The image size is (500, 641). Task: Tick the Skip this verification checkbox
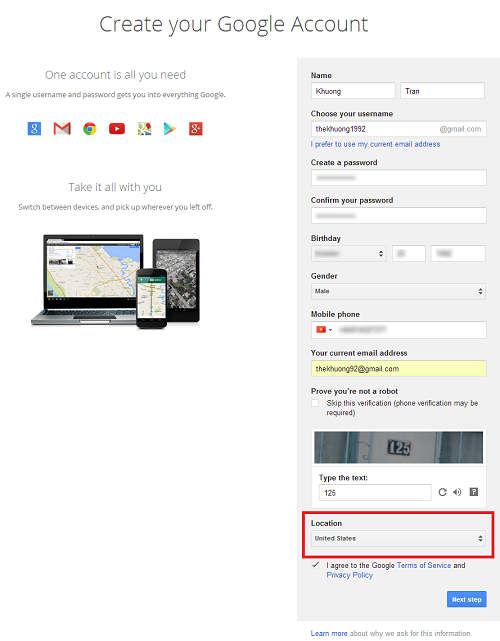[315, 403]
